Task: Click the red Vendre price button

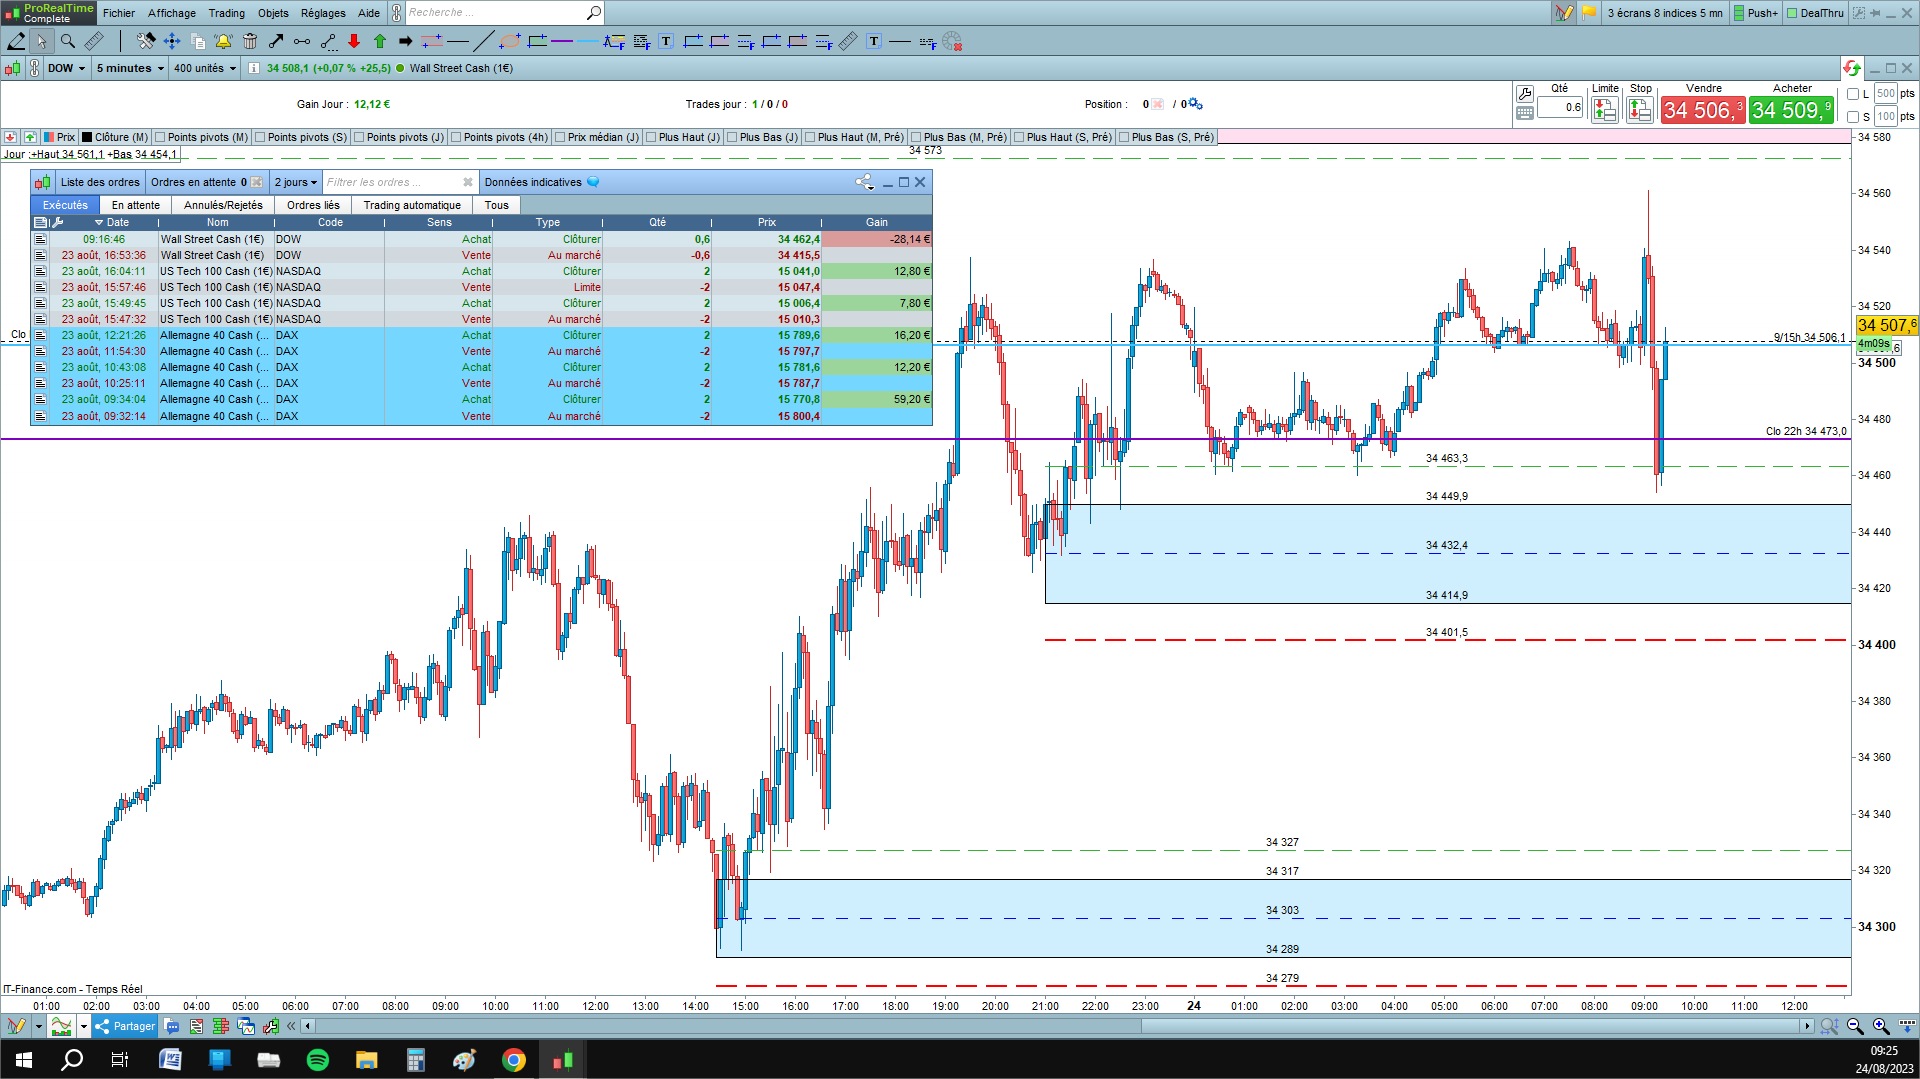Action: [x=1703, y=110]
